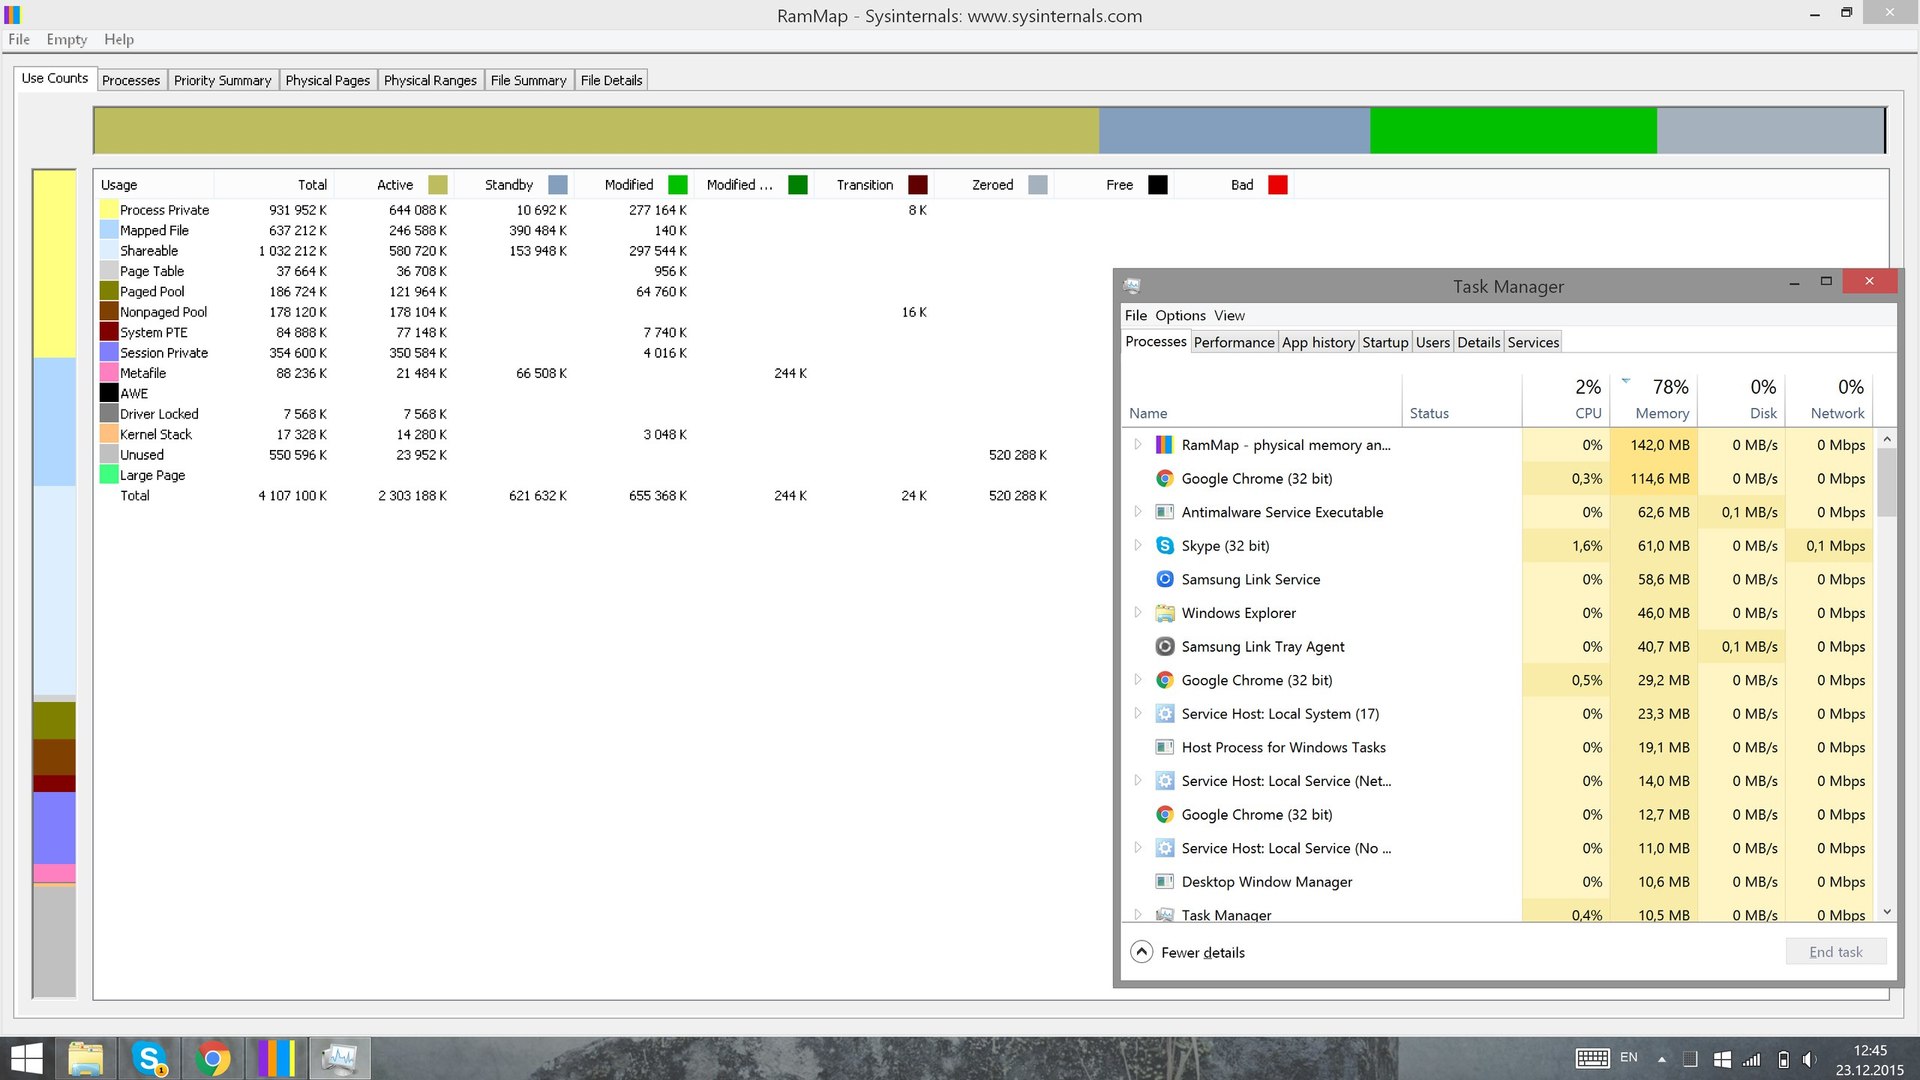1920x1080 pixels.
Task: Expand Service Host: Local Service (Net... group
Action: 1137,781
